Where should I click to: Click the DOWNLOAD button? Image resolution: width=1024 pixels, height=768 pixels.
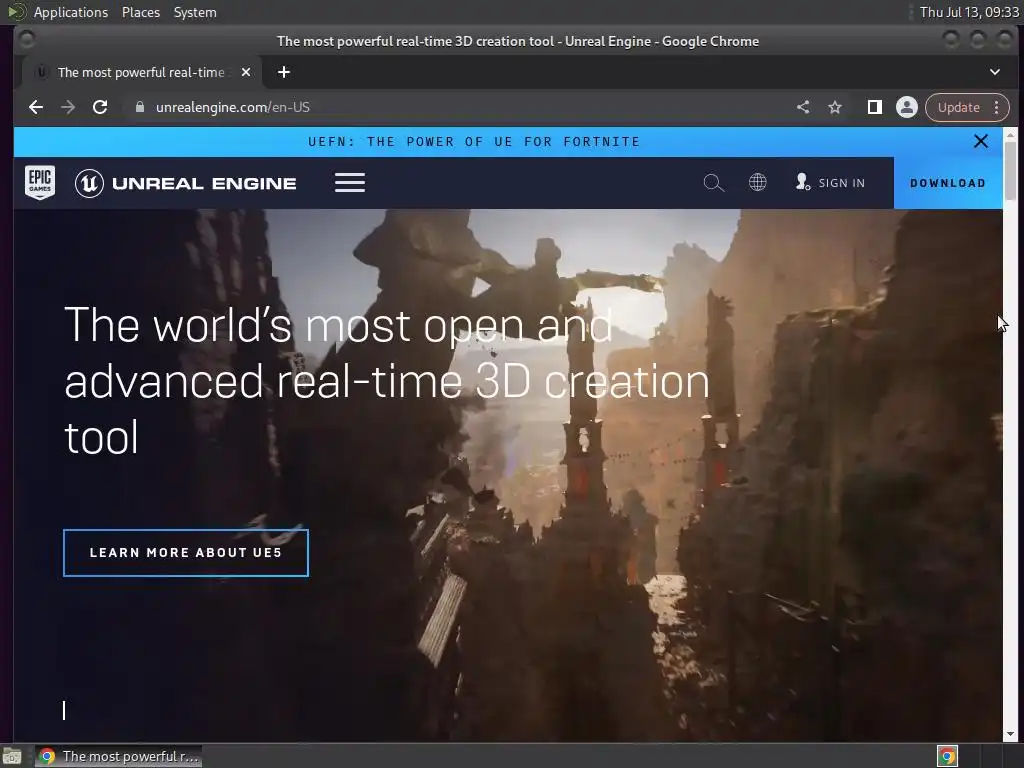[x=948, y=183]
